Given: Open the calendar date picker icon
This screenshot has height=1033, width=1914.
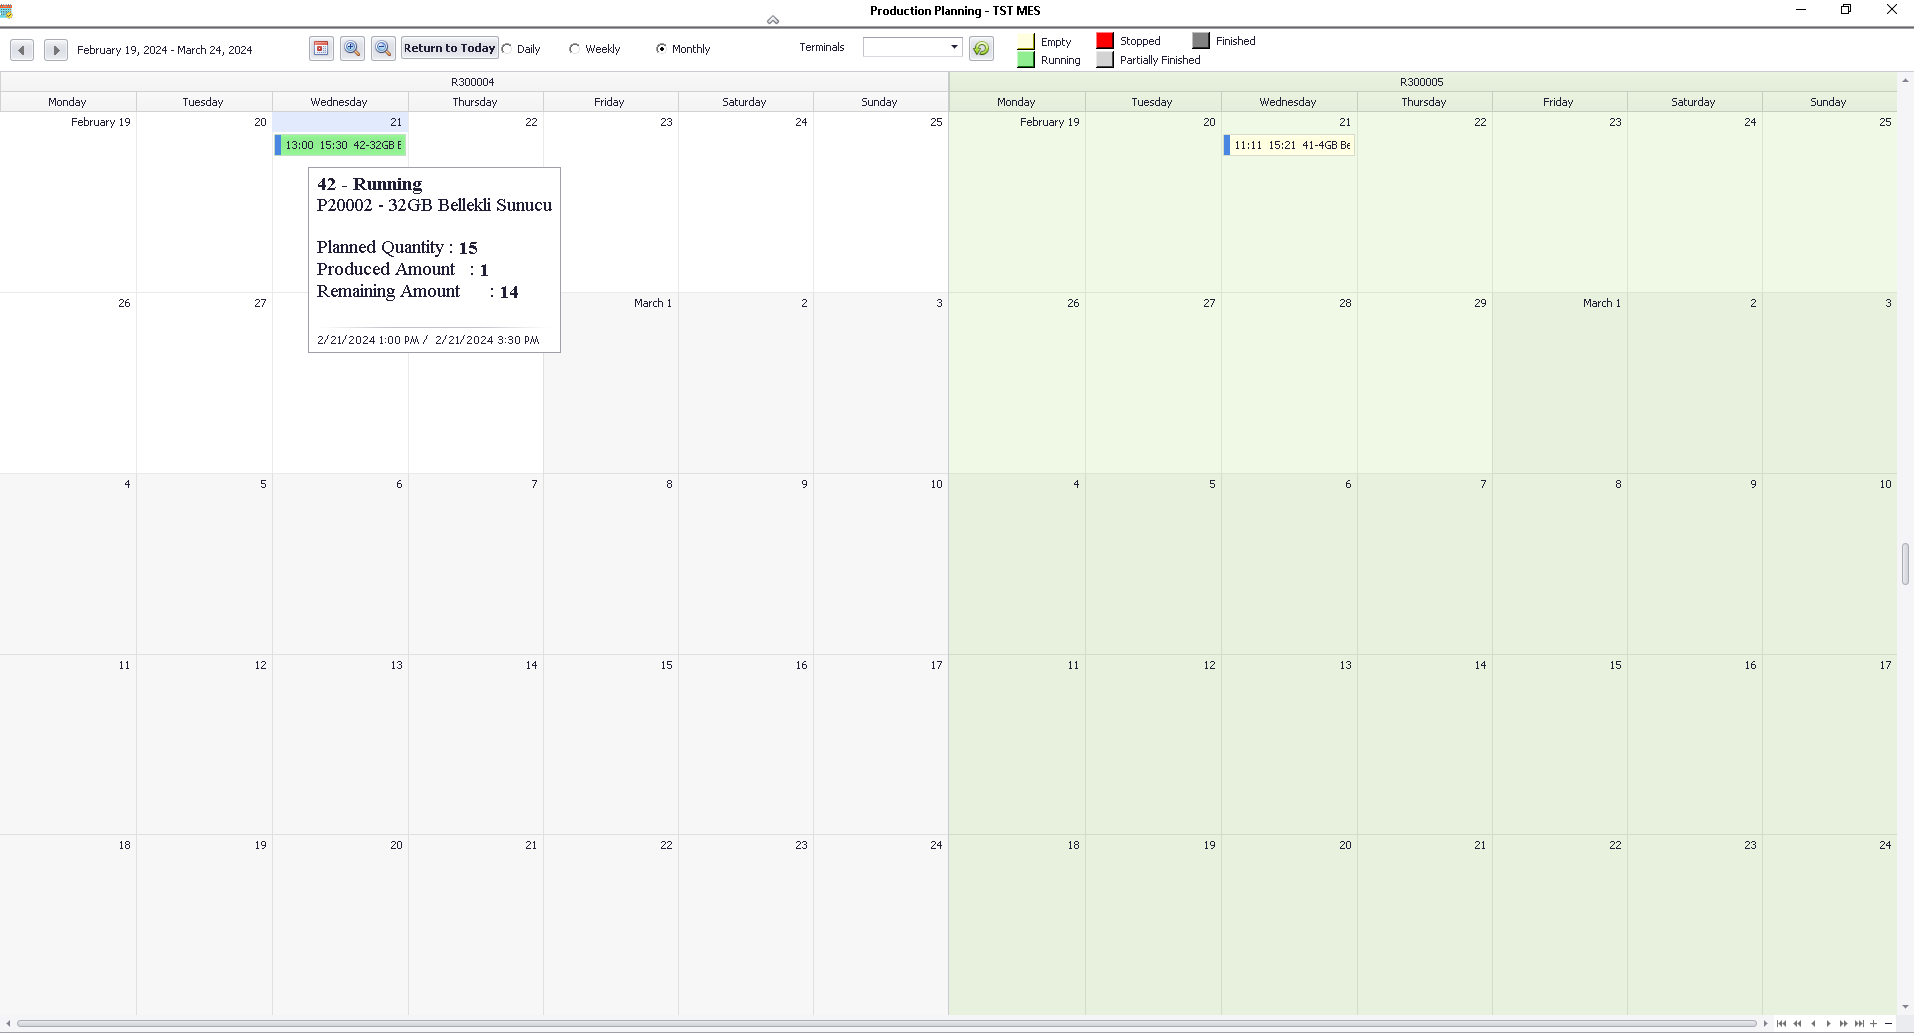Looking at the screenshot, I should (x=321, y=49).
